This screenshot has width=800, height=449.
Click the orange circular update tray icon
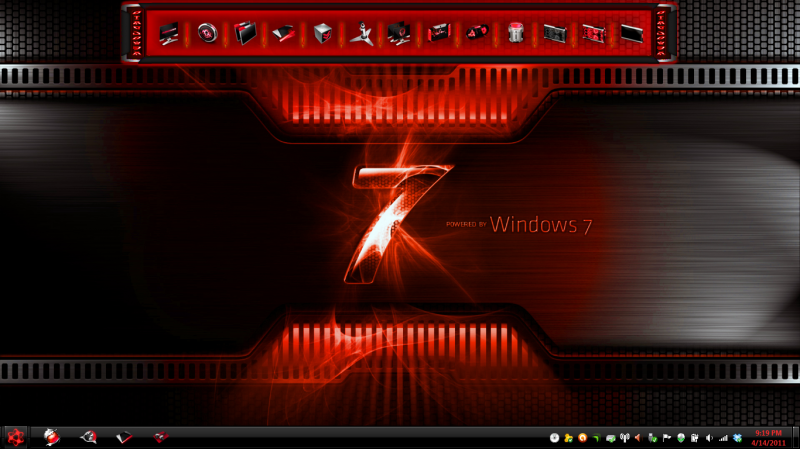coord(582,438)
